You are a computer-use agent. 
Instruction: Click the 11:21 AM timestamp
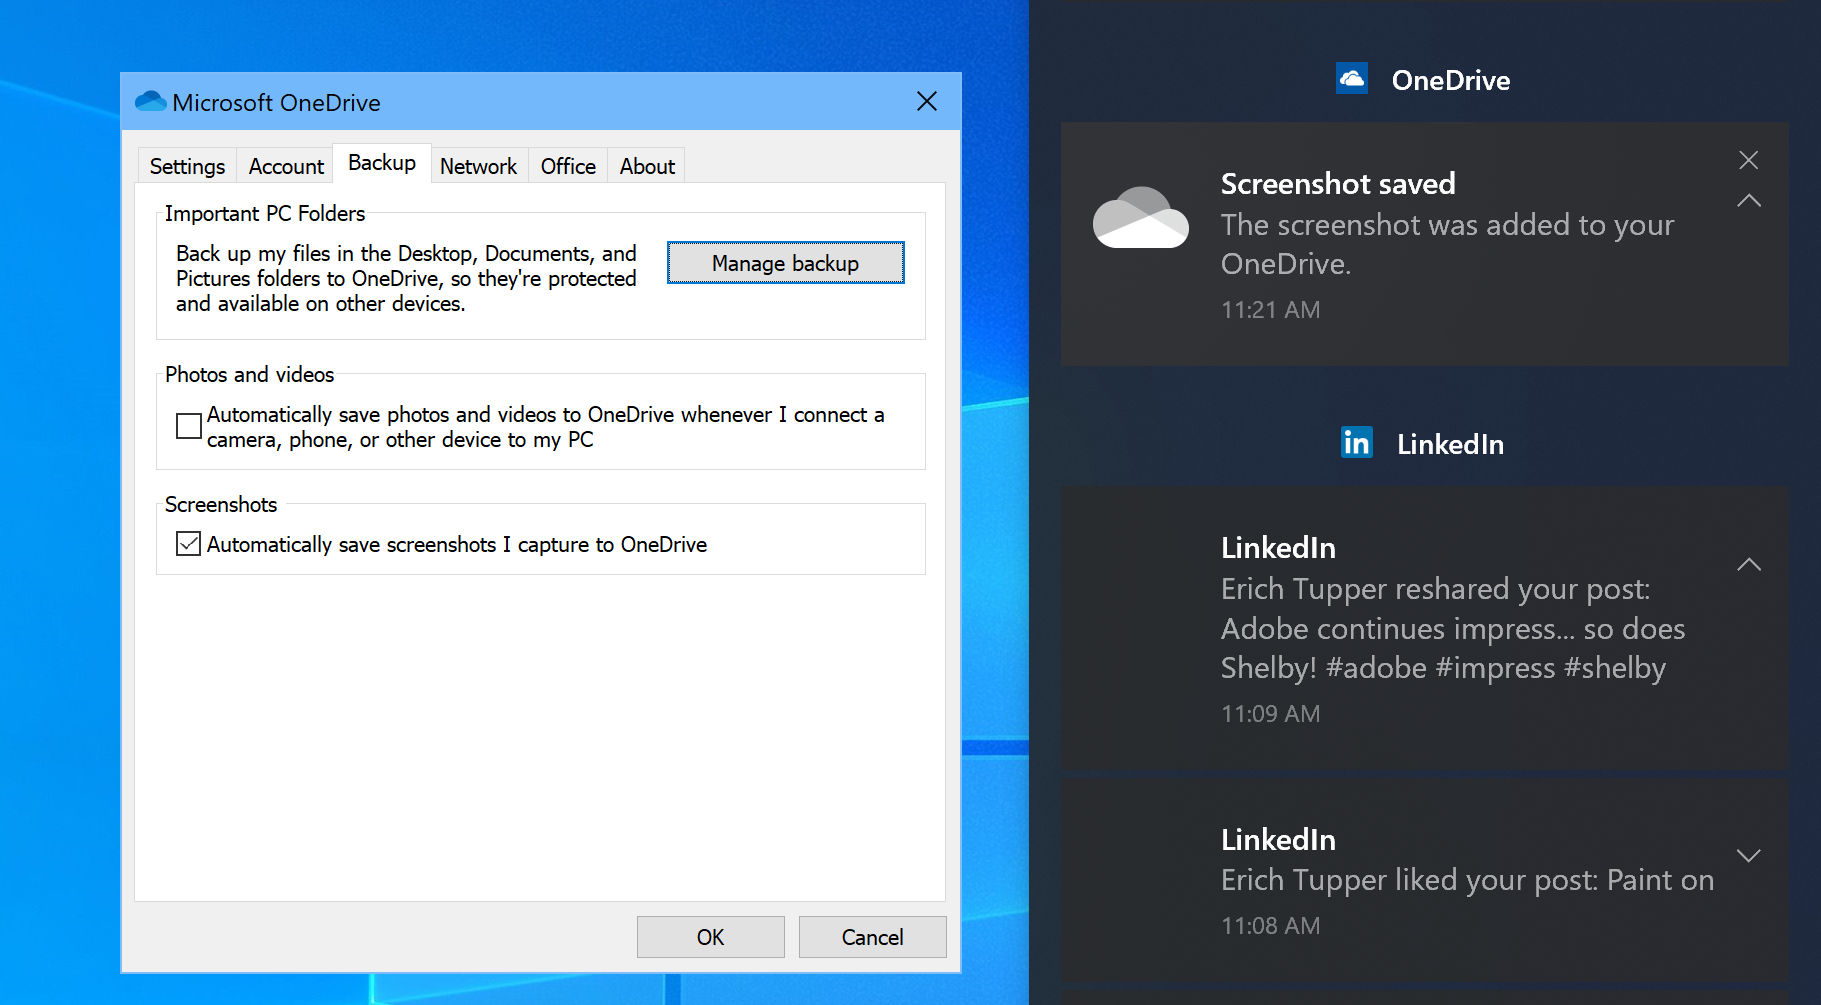[1270, 310]
